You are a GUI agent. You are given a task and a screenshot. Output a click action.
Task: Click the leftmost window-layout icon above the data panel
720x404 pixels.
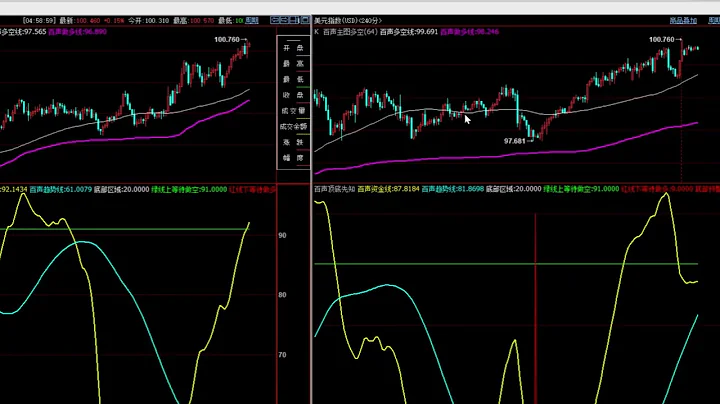click(275, 20)
